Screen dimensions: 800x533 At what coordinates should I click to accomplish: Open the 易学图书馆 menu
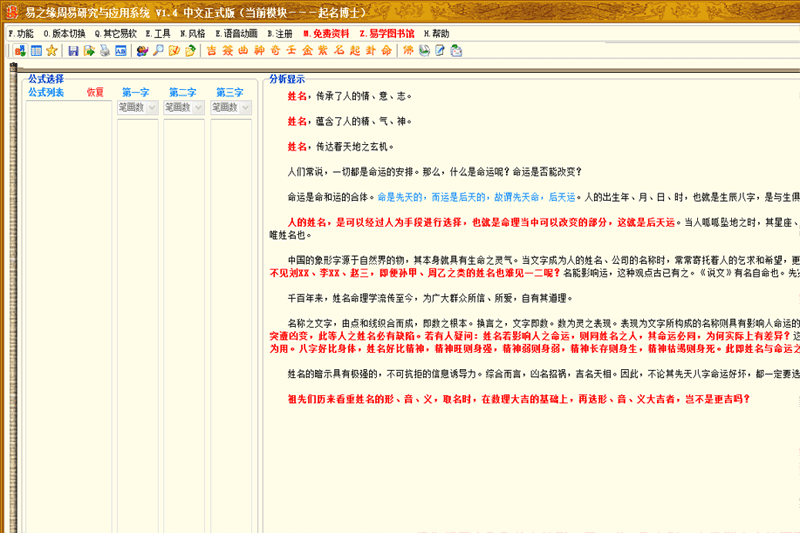click(385, 33)
